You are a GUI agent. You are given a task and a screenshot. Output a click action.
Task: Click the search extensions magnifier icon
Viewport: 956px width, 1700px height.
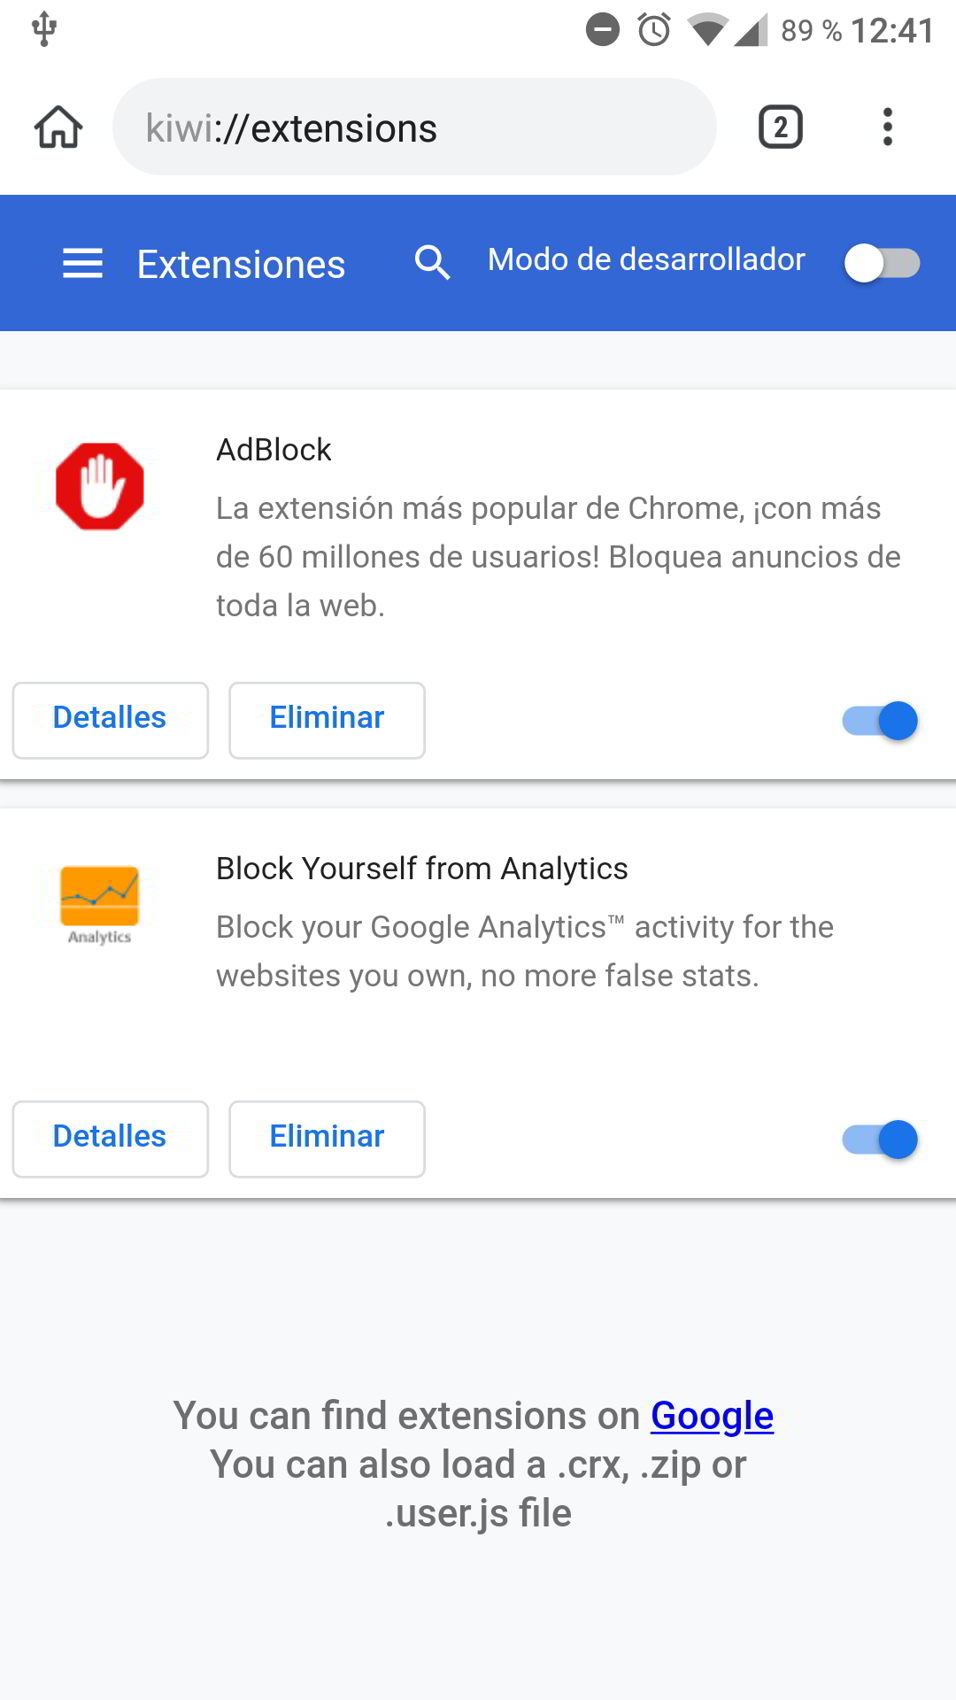tap(432, 262)
